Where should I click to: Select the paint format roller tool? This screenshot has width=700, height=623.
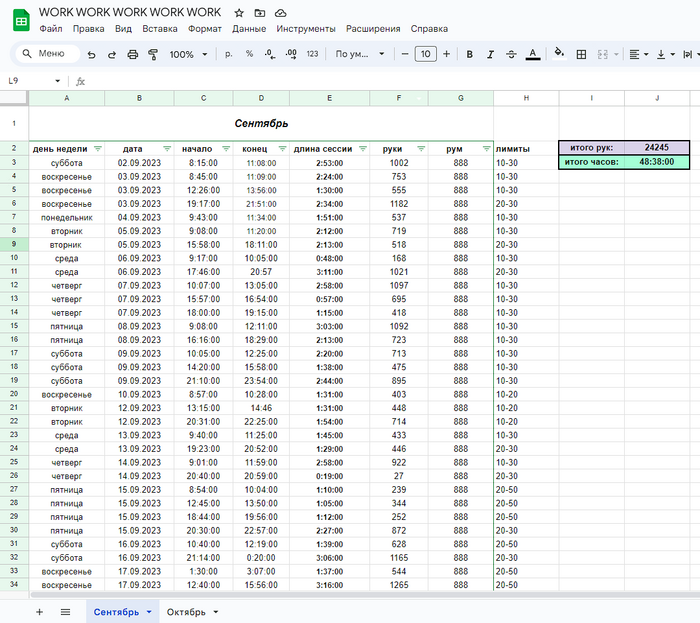coord(152,54)
